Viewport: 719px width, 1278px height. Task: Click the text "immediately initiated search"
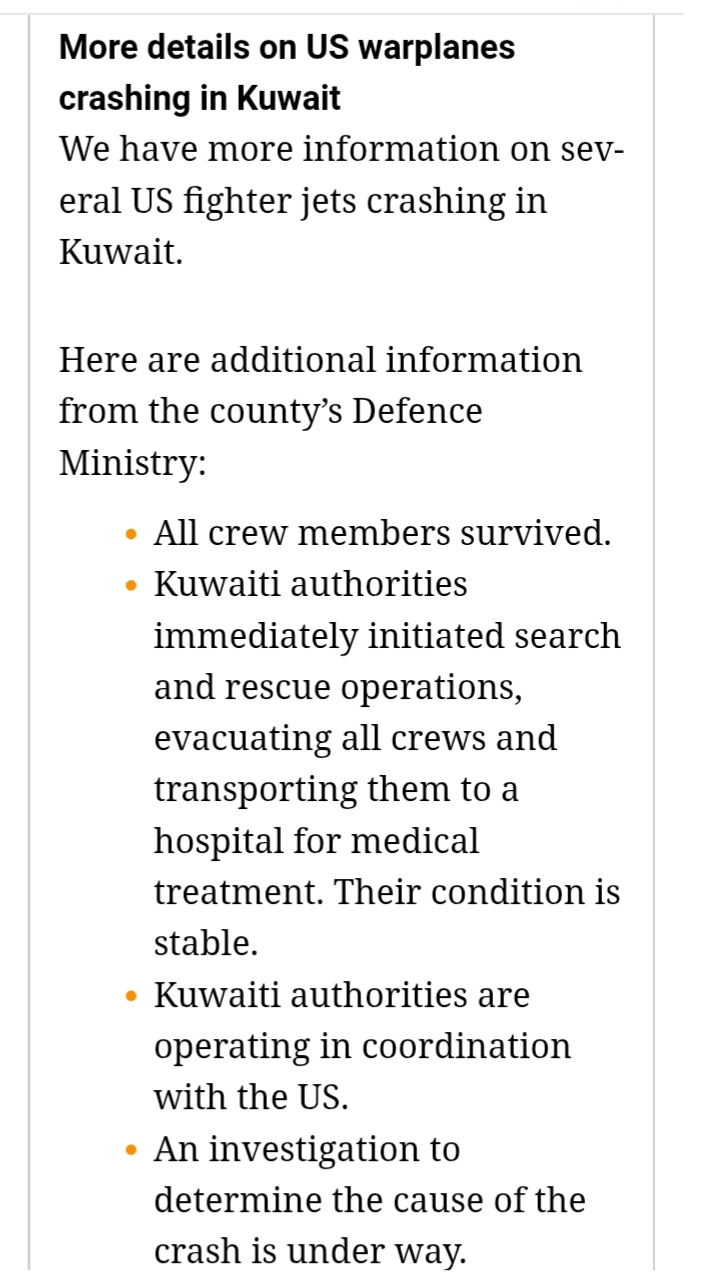tap(387, 636)
